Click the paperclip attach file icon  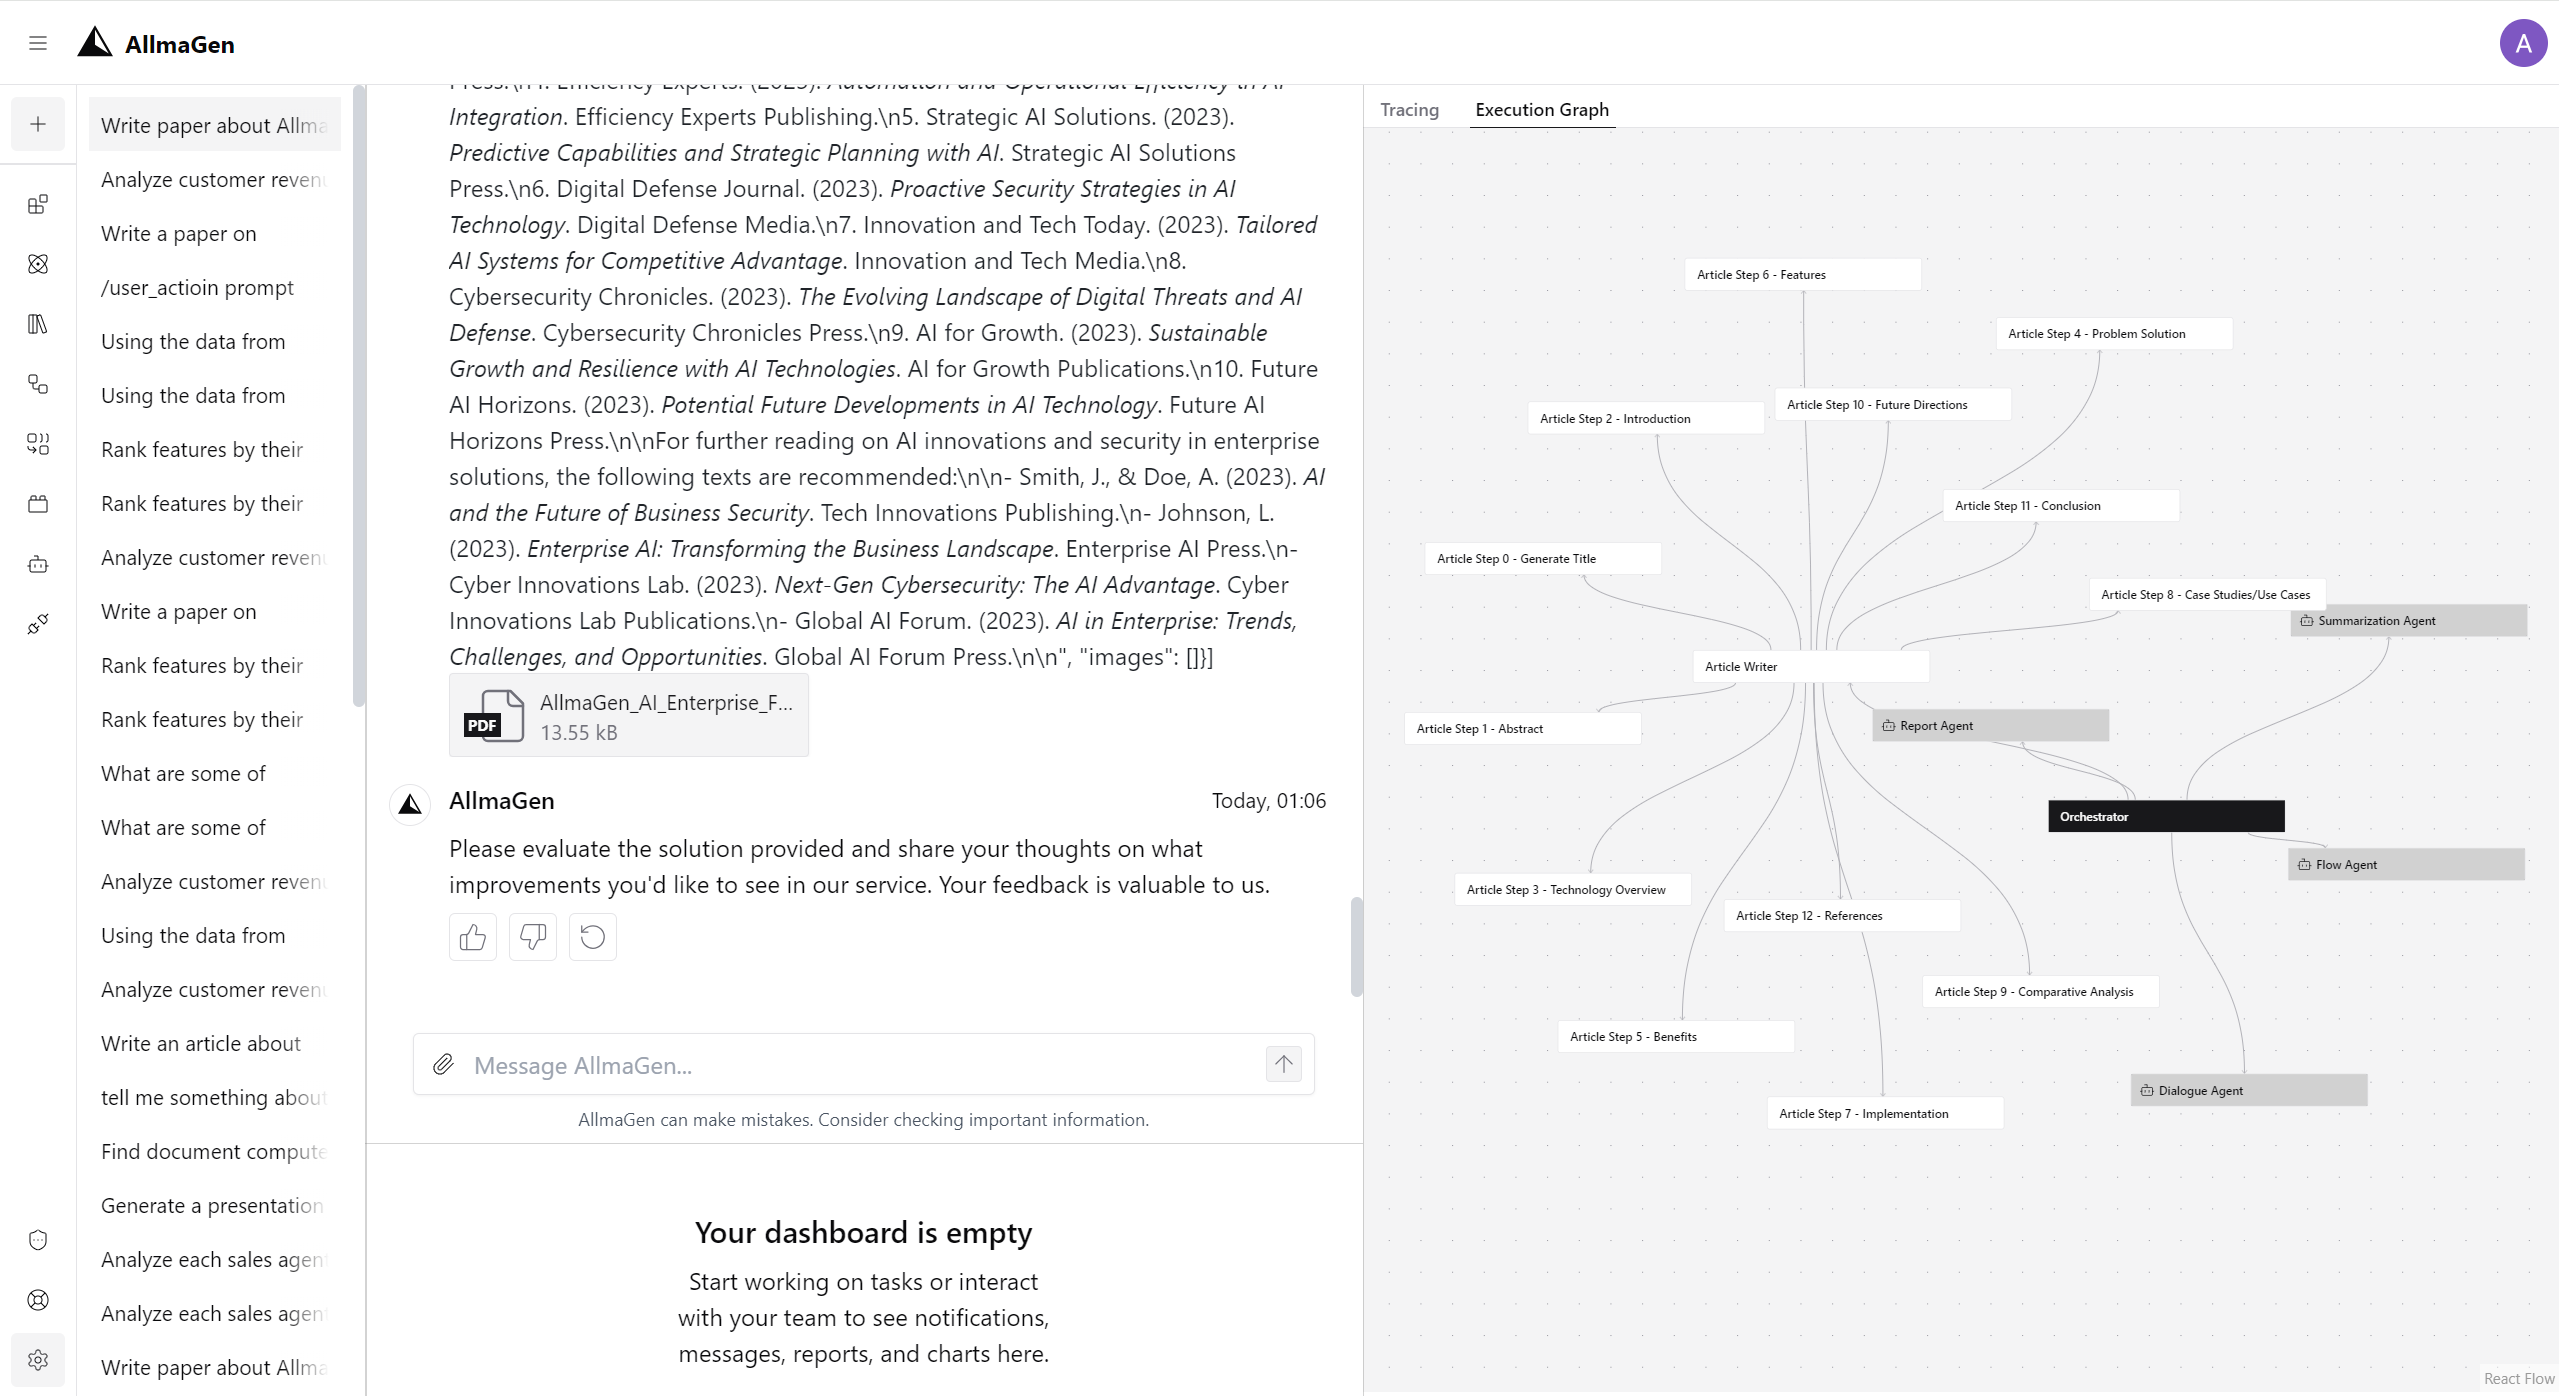[443, 1064]
